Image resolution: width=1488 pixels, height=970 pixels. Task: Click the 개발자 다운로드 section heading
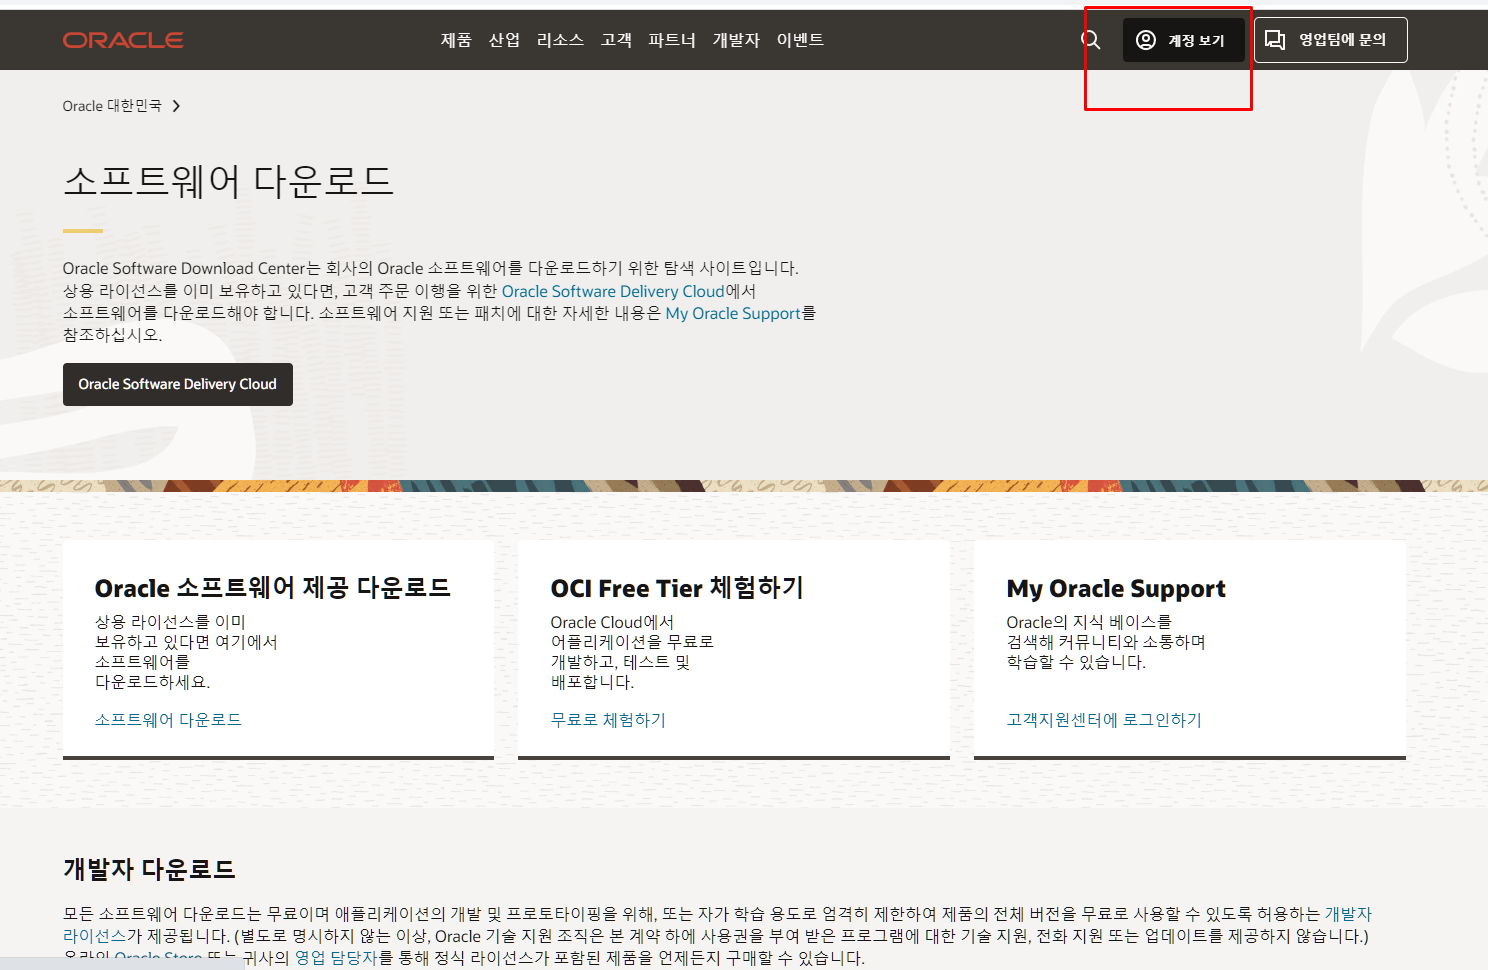pyautogui.click(x=149, y=869)
